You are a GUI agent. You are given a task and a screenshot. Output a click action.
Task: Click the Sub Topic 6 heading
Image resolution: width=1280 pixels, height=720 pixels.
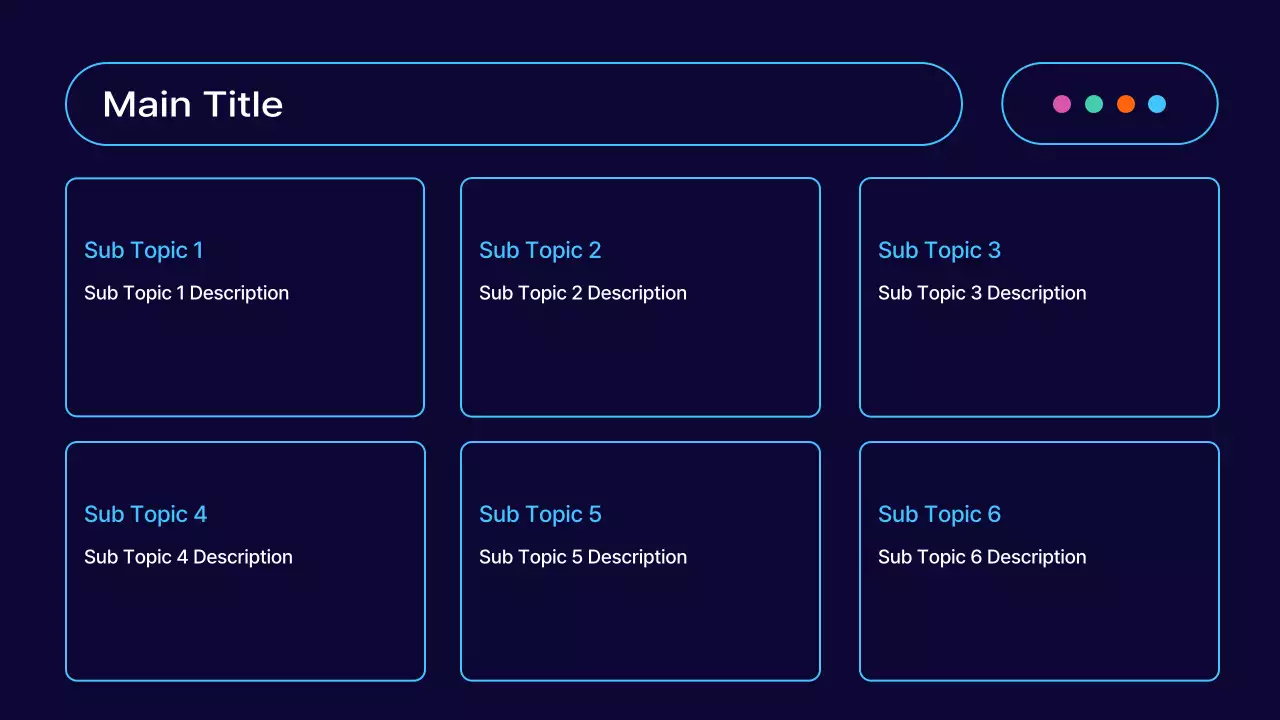[939, 514]
